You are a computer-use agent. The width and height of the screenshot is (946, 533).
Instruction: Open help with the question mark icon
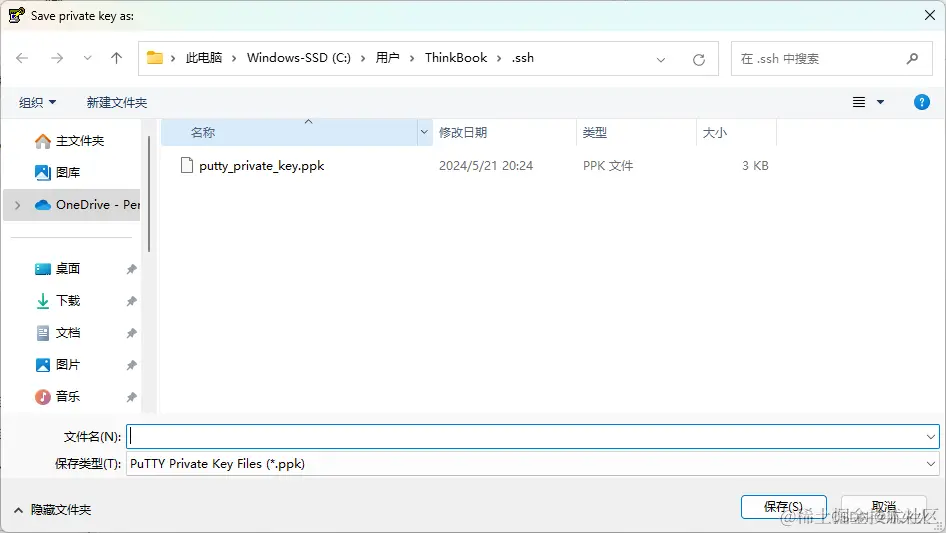[x=921, y=102]
